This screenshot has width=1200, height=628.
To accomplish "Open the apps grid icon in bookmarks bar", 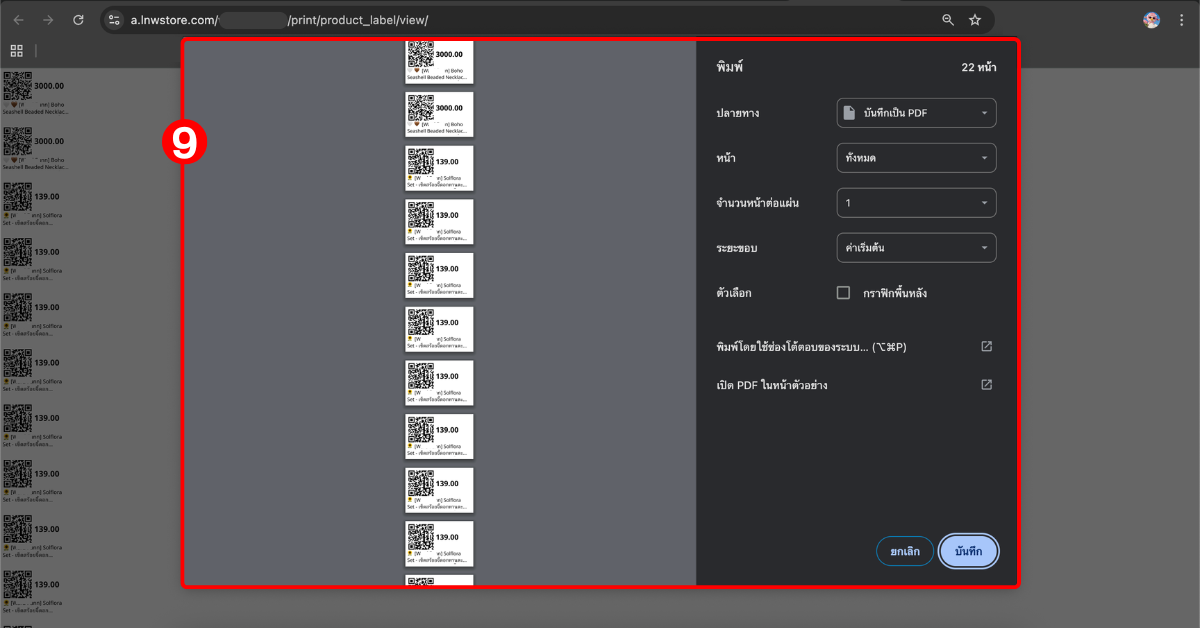I will point(17,51).
